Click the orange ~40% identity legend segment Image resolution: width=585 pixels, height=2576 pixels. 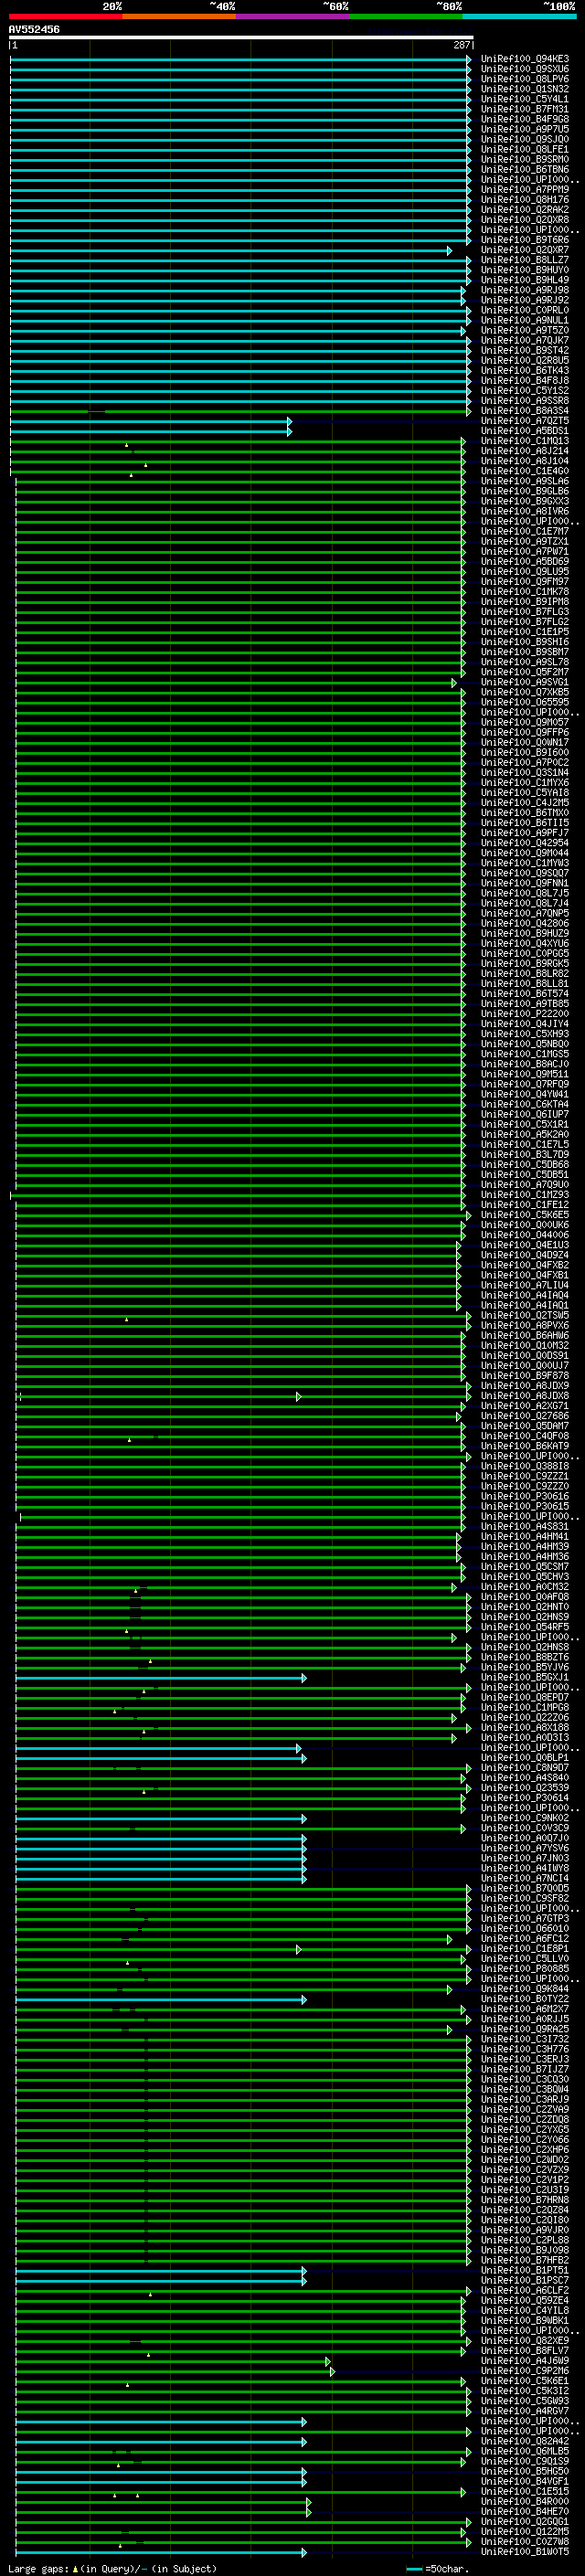pos(179,17)
